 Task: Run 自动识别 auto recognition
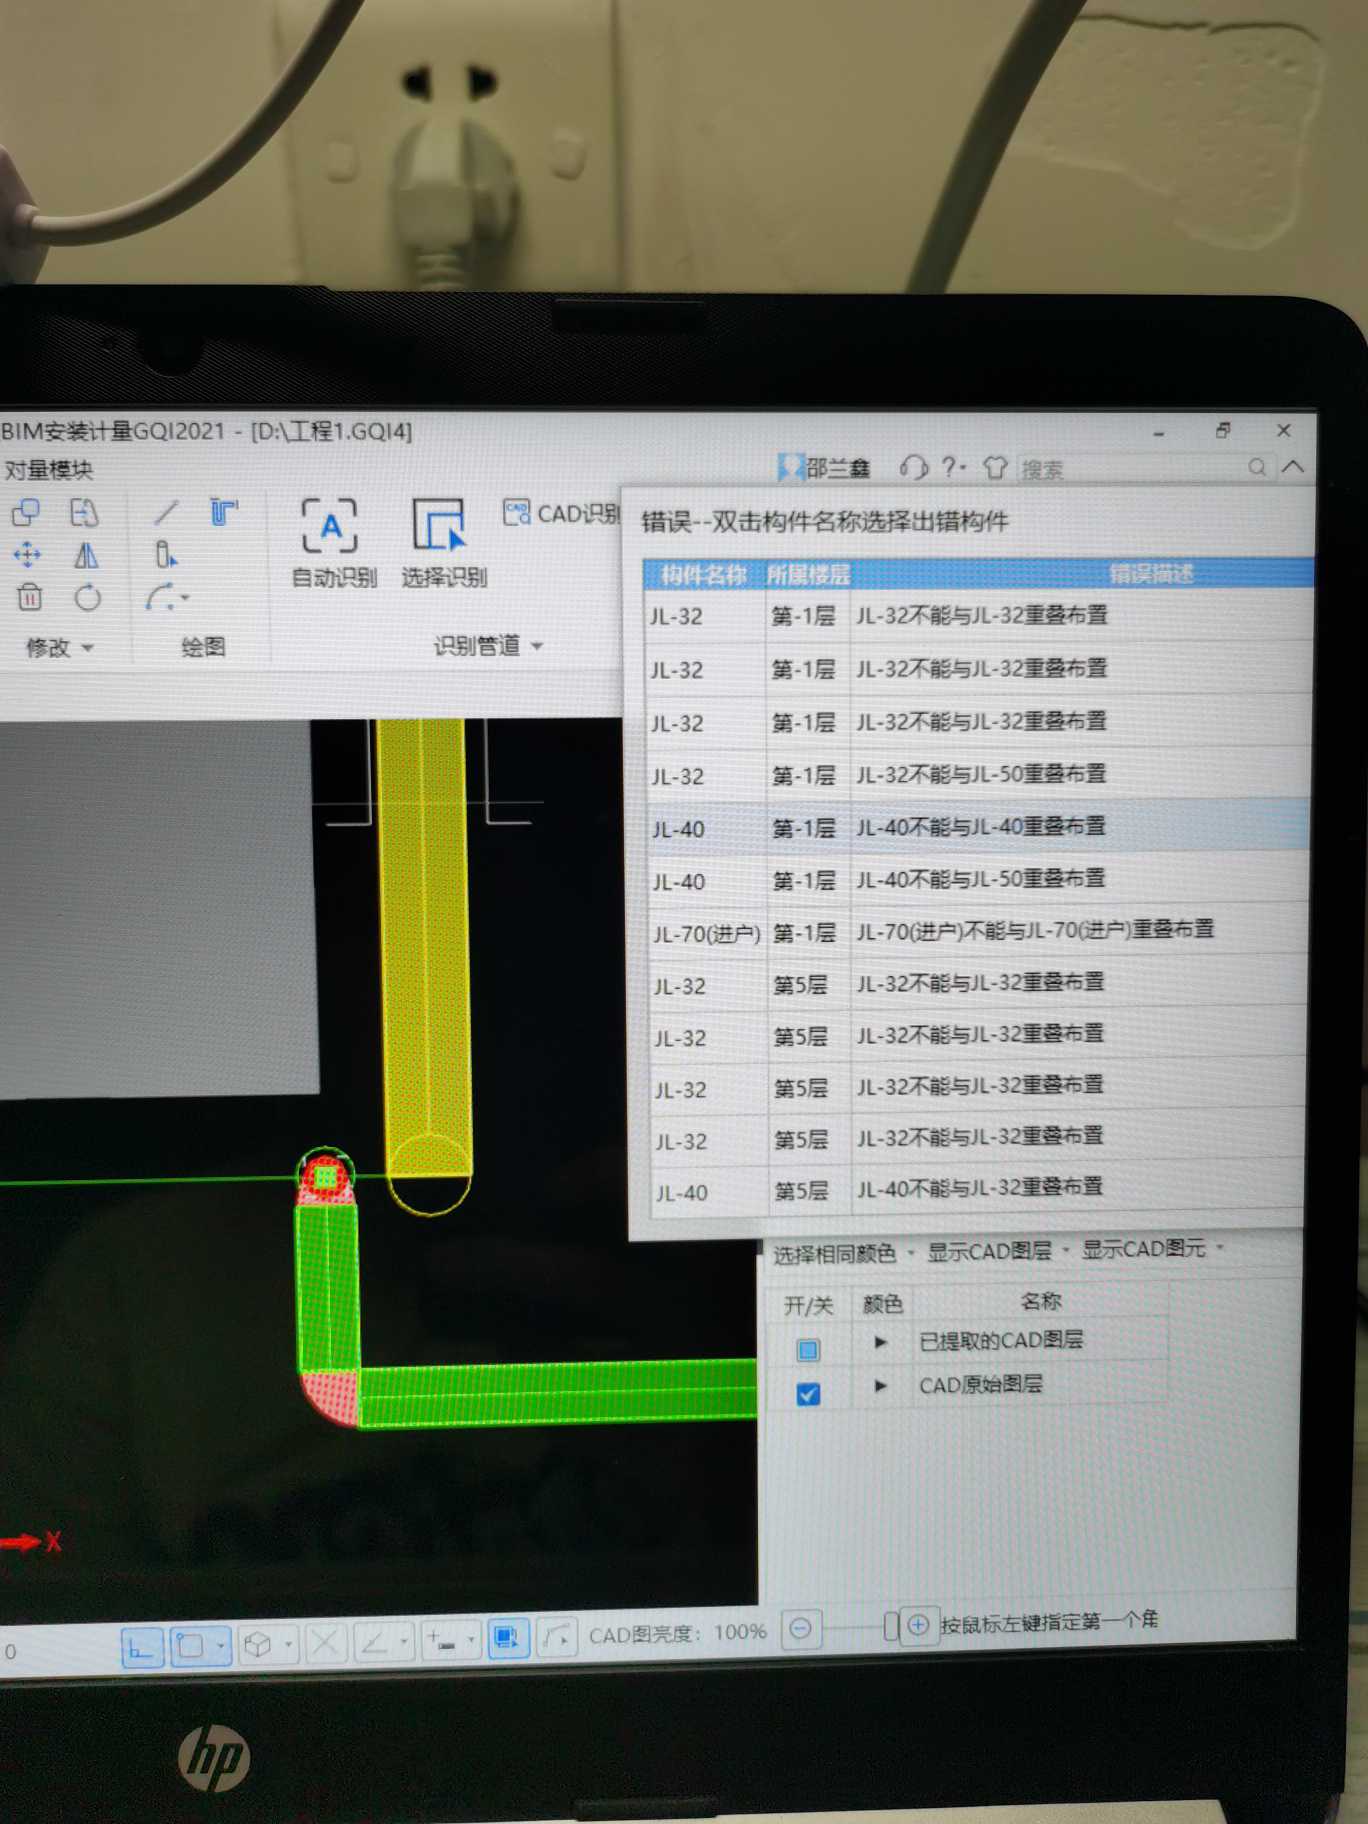pyautogui.click(x=332, y=544)
